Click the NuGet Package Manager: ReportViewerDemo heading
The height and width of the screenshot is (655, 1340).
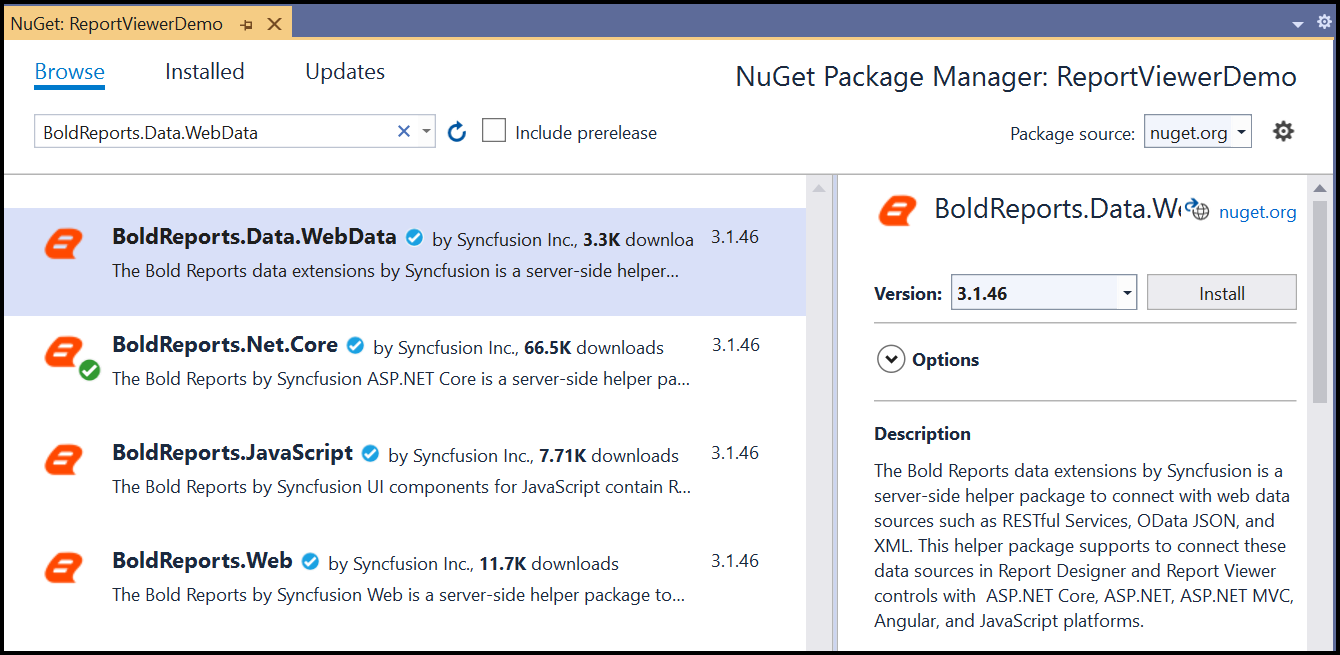point(1016,77)
